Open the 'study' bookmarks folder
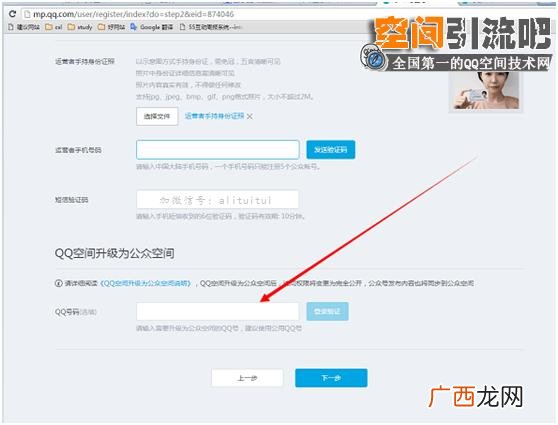Viewport: 558px width, 425px height. [80, 27]
